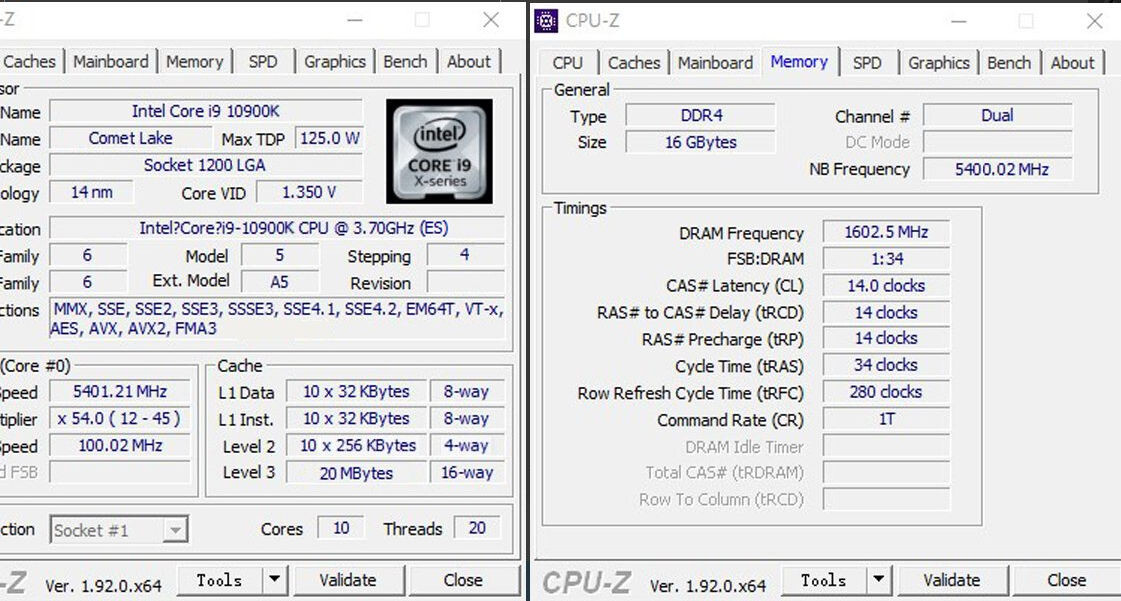Image resolution: width=1121 pixels, height=601 pixels.
Task: Open the SPD tab in the right CPU-Z window
Action: tap(866, 63)
